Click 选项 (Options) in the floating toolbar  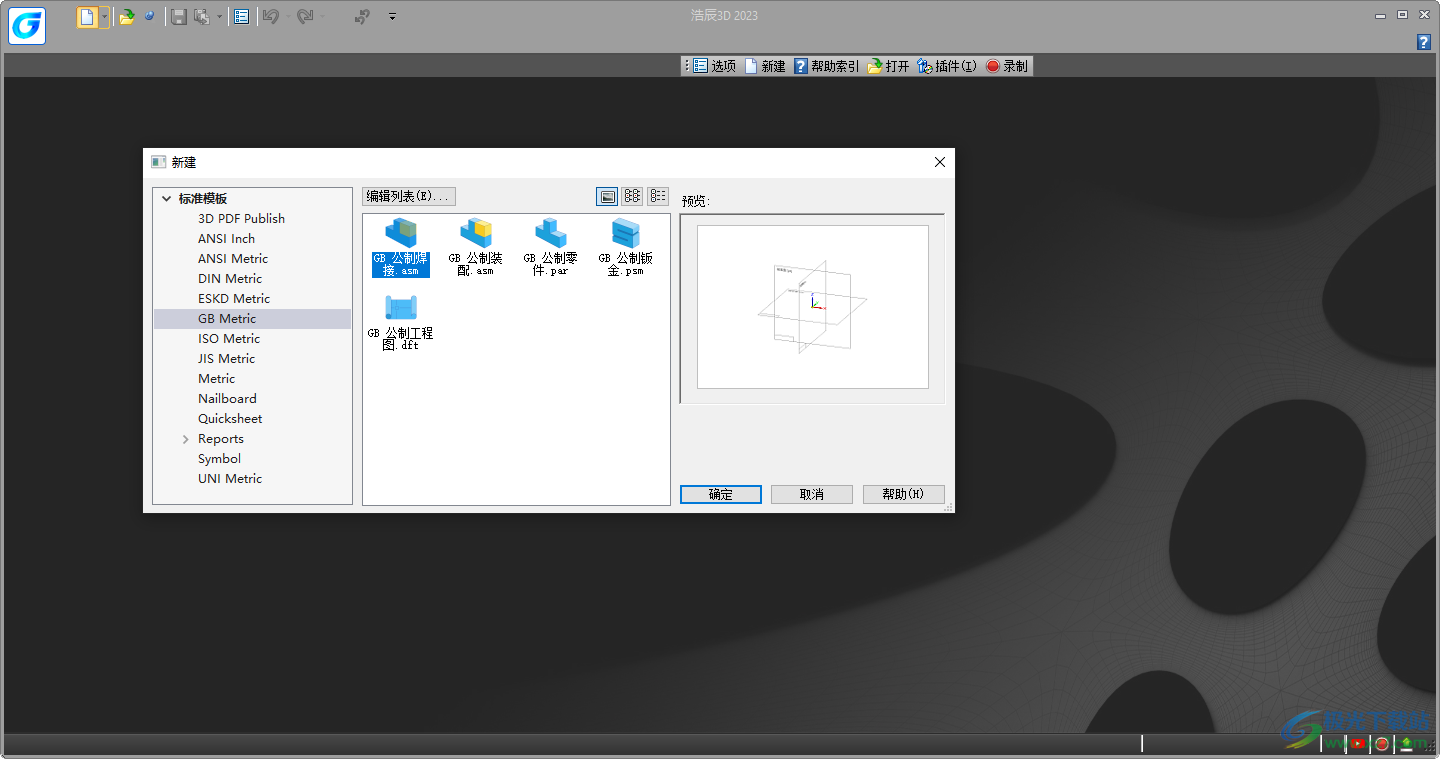715,66
